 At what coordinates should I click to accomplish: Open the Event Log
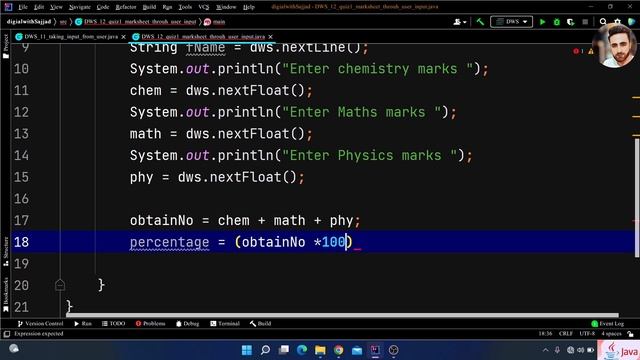[x=608, y=324]
